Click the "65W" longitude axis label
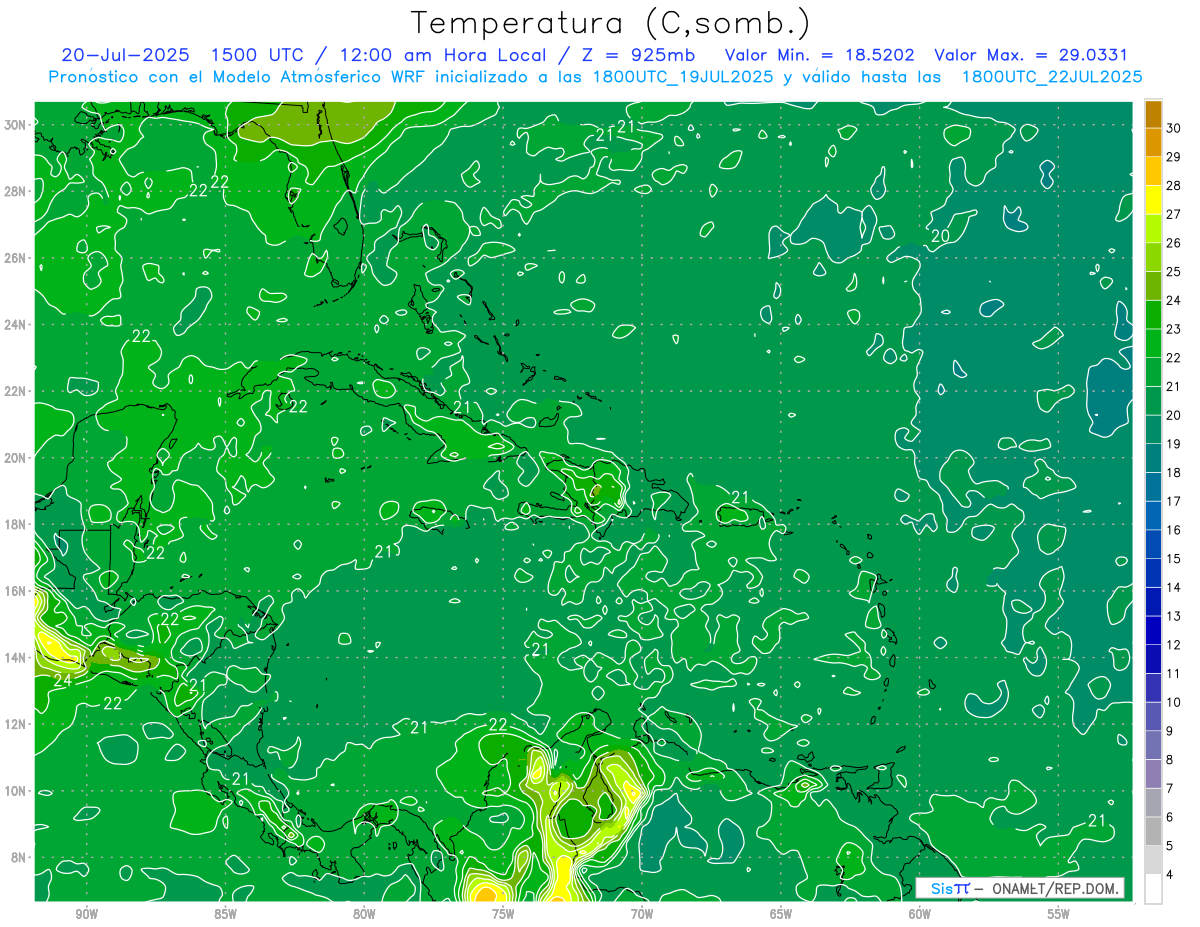The image size is (1200, 927). 781,914
